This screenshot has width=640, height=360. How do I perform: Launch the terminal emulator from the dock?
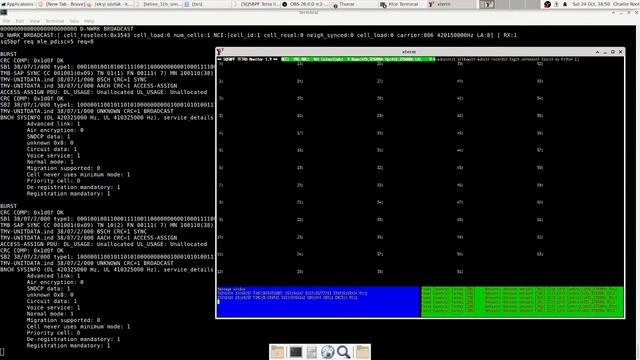pos(296,351)
